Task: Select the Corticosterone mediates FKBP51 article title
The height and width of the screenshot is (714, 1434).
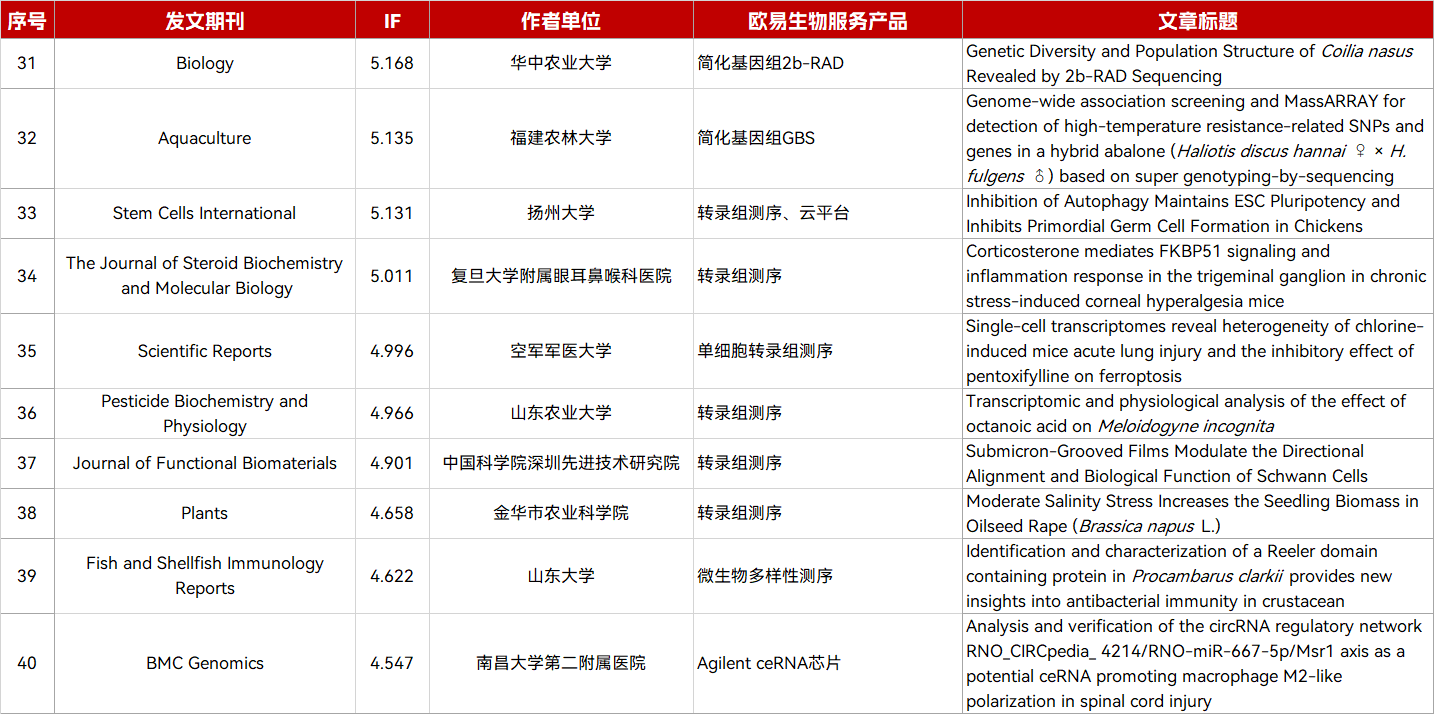Action: (1198, 276)
